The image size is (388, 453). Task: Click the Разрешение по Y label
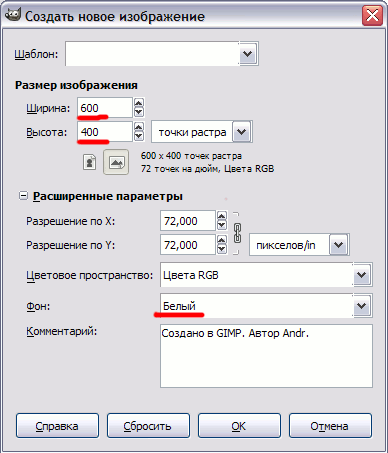tap(71, 245)
